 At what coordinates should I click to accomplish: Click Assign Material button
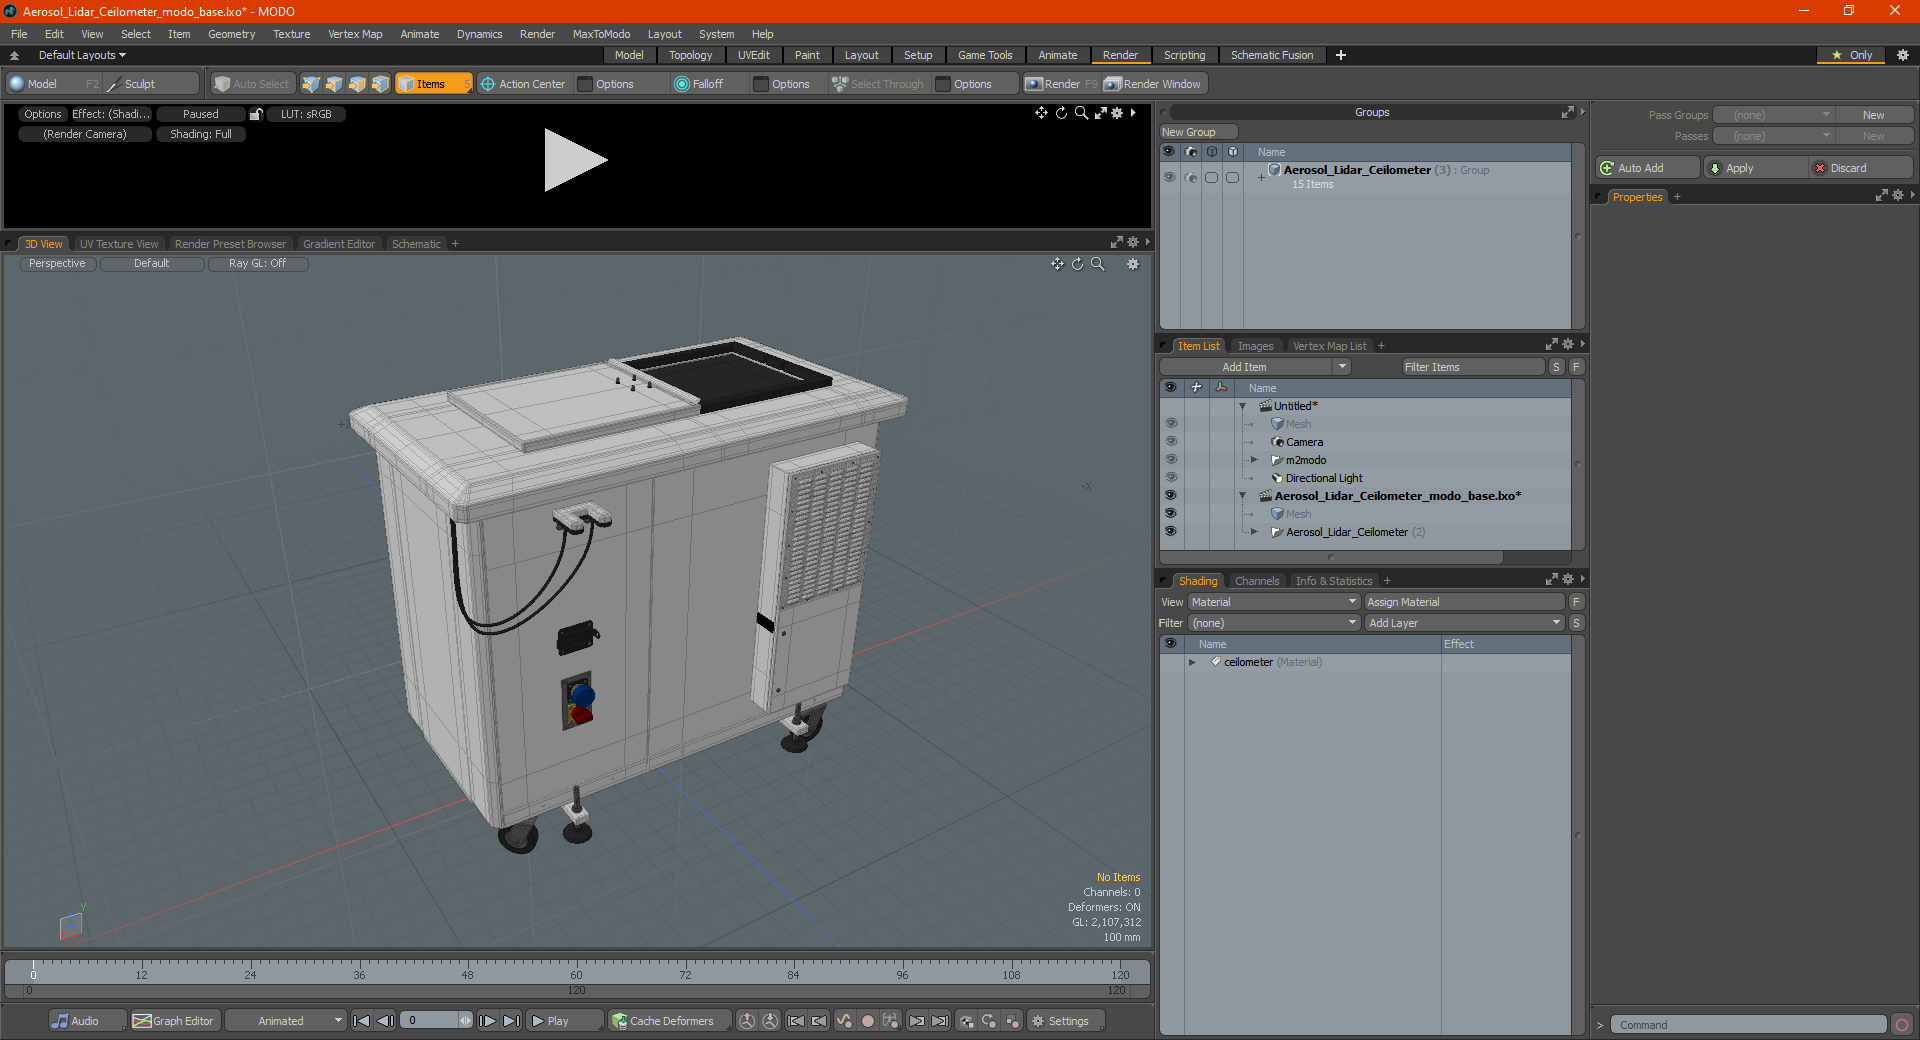[x=1464, y=602]
